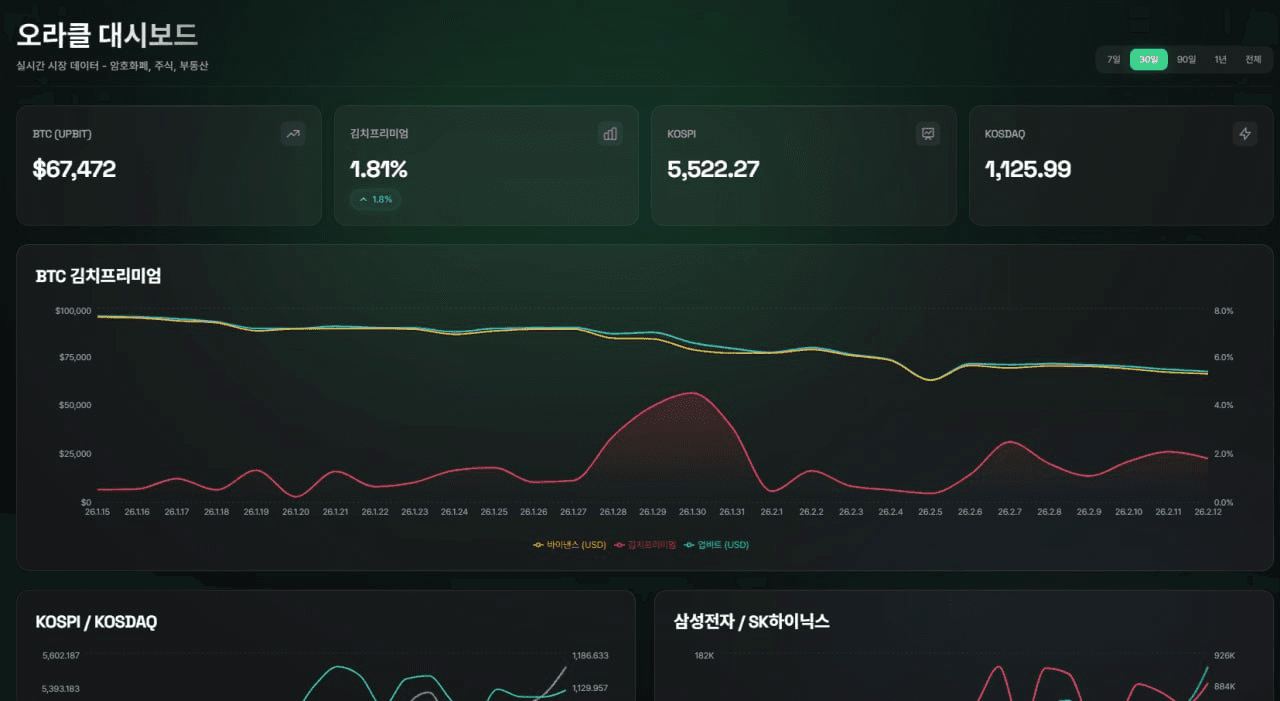The image size is (1280, 701).
Task: Click the 8.0% right axis label
Action: click(1224, 311)
